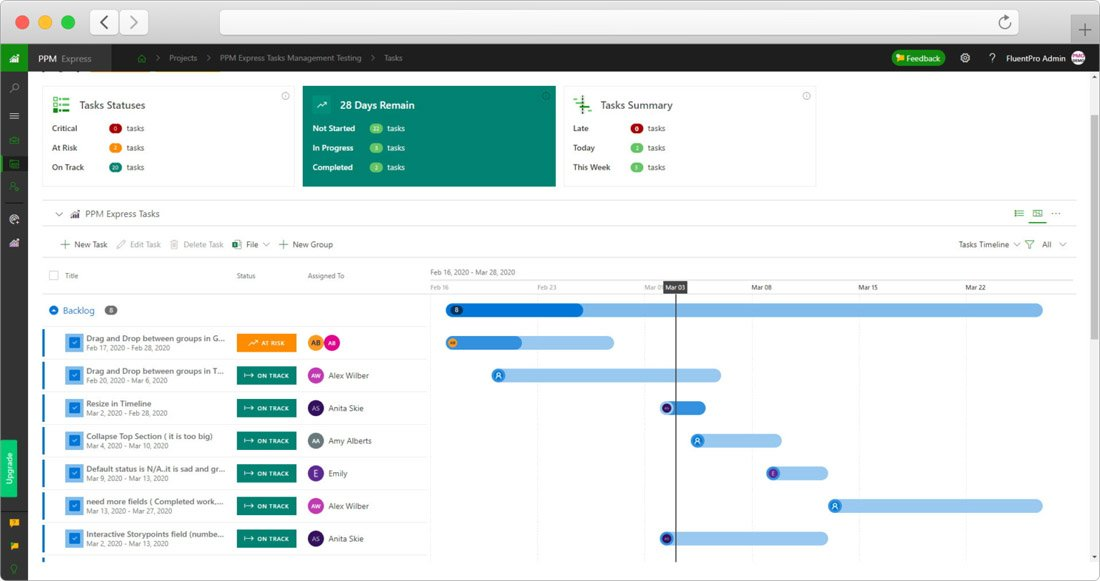Open the File dropdown menu

point(251,244)
